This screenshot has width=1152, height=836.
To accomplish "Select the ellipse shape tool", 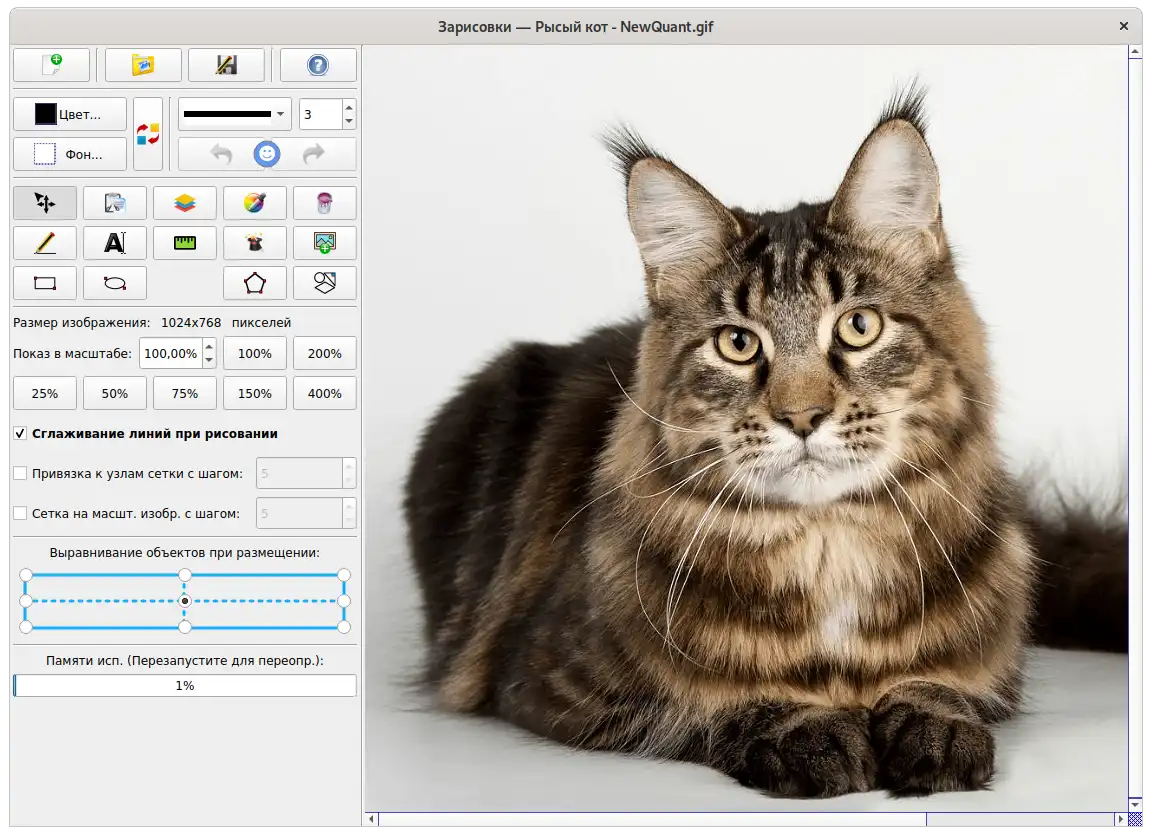I will (115, 283).
